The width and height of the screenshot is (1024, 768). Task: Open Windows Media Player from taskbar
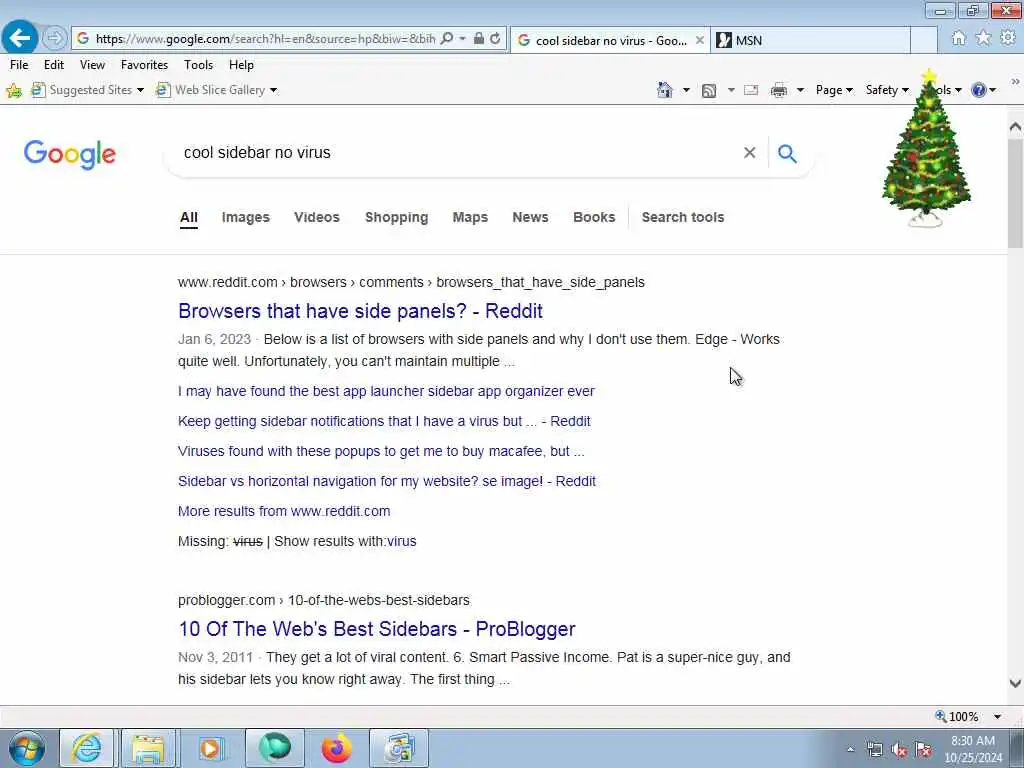210,748
